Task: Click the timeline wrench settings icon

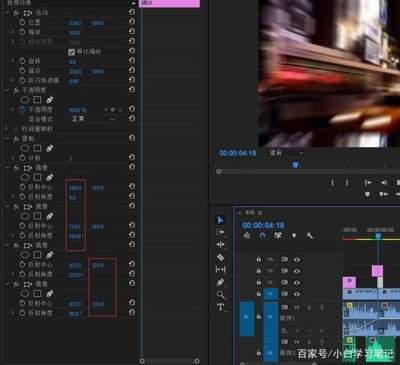Action: click(309, 236)
